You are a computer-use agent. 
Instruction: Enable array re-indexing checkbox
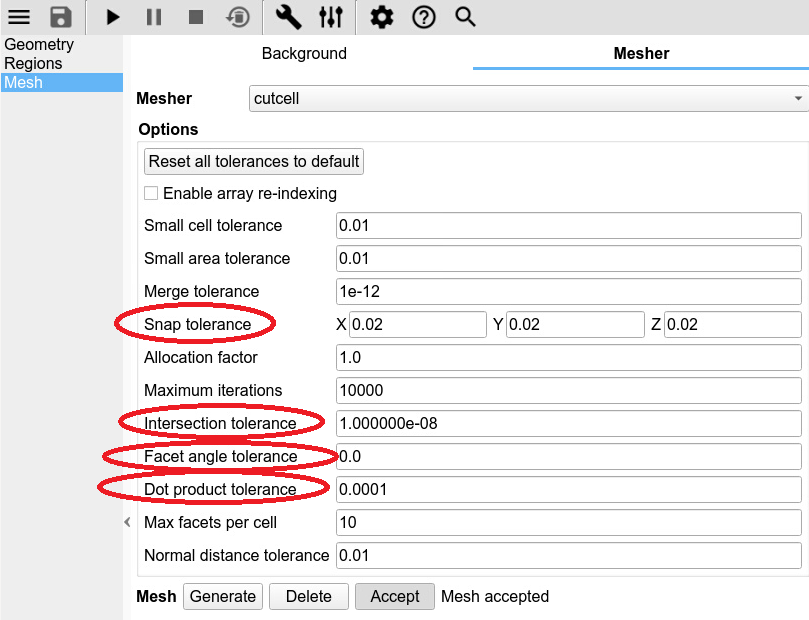click(151, 193)
